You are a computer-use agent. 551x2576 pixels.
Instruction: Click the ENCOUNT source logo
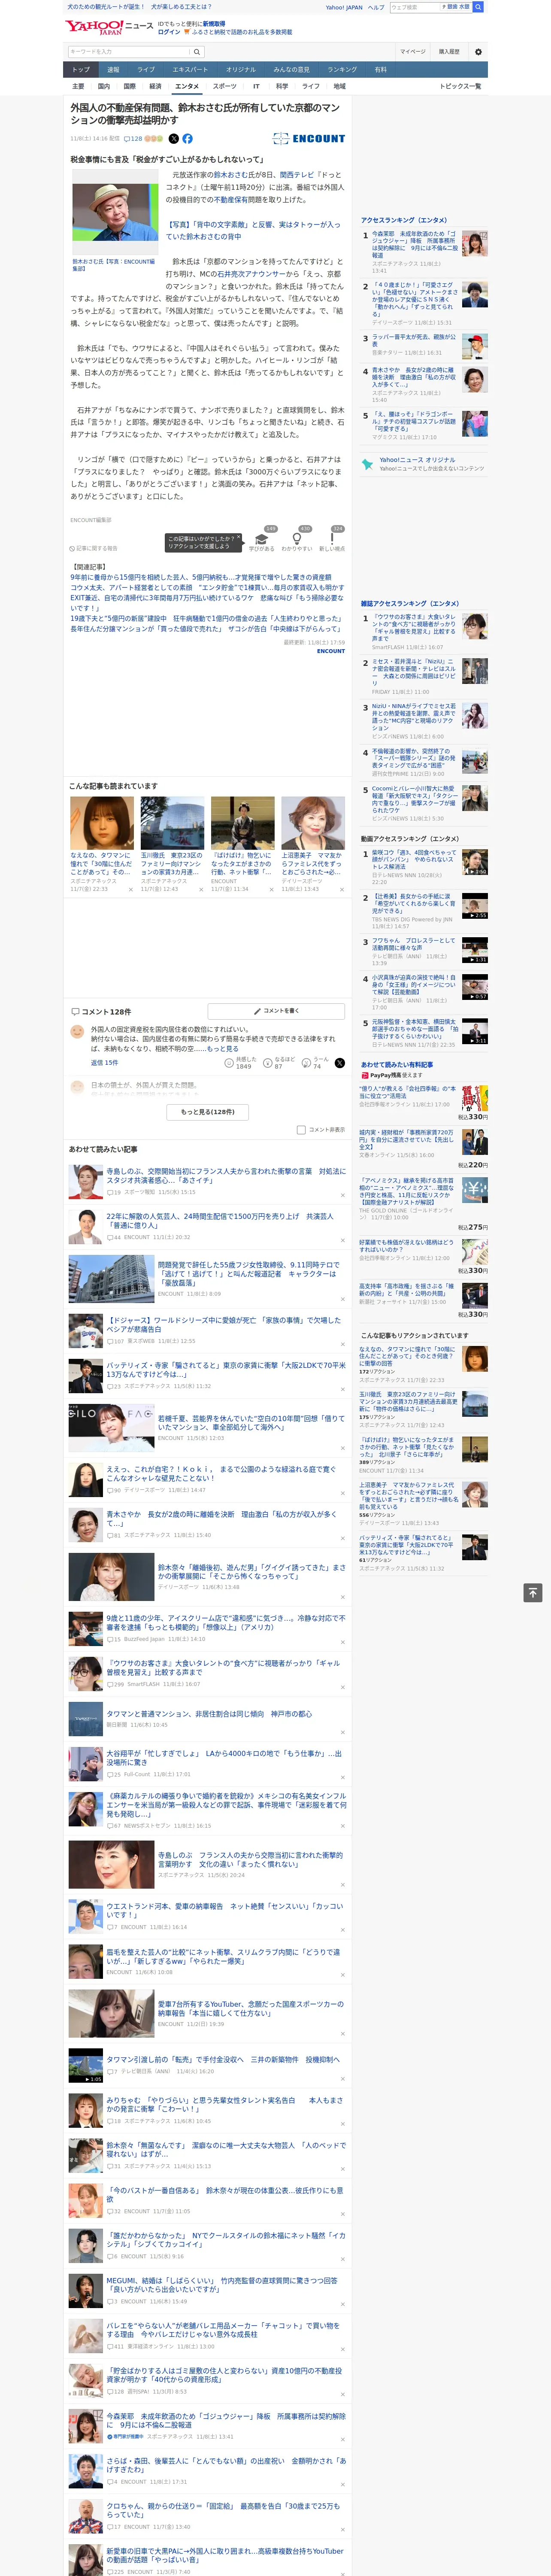(309, 139)
